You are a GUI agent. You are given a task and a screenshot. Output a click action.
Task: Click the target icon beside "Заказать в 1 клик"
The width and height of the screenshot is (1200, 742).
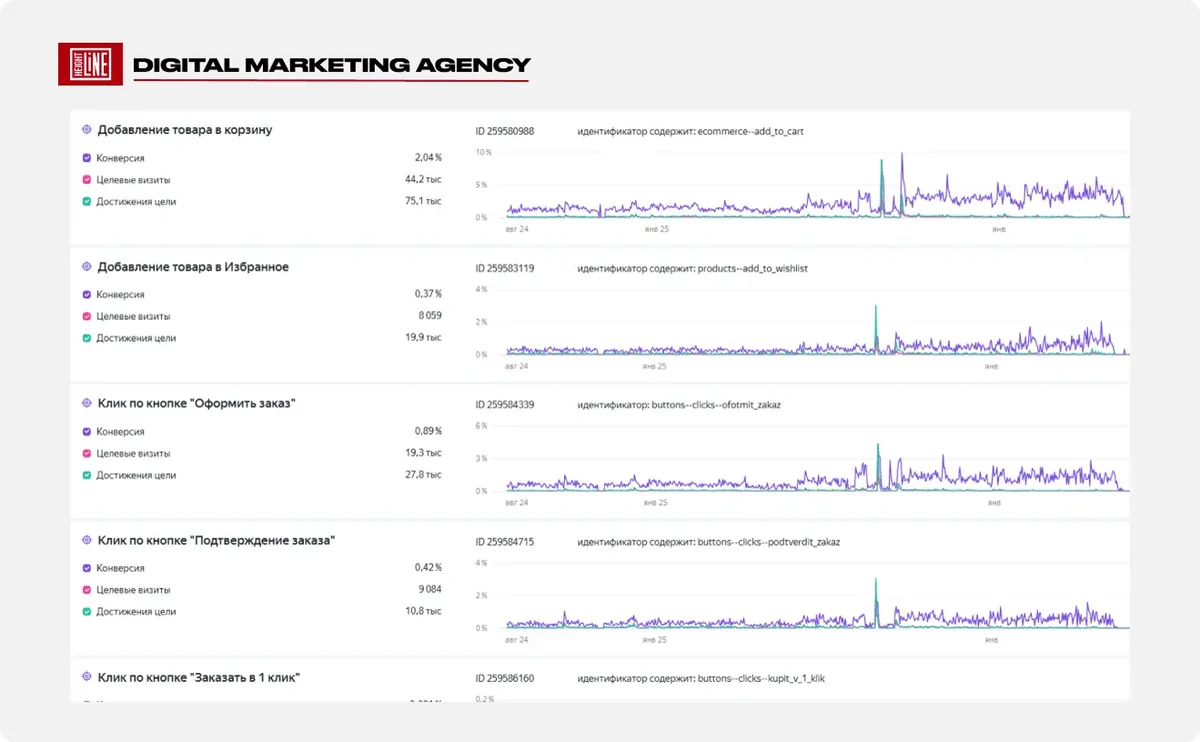point(87,677)
